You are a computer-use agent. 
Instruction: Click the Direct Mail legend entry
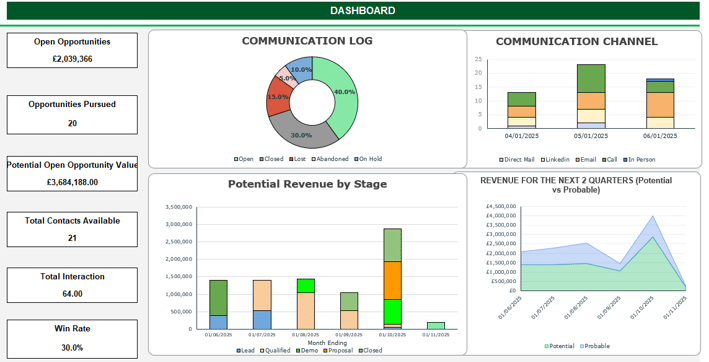(x=516, y=160)
